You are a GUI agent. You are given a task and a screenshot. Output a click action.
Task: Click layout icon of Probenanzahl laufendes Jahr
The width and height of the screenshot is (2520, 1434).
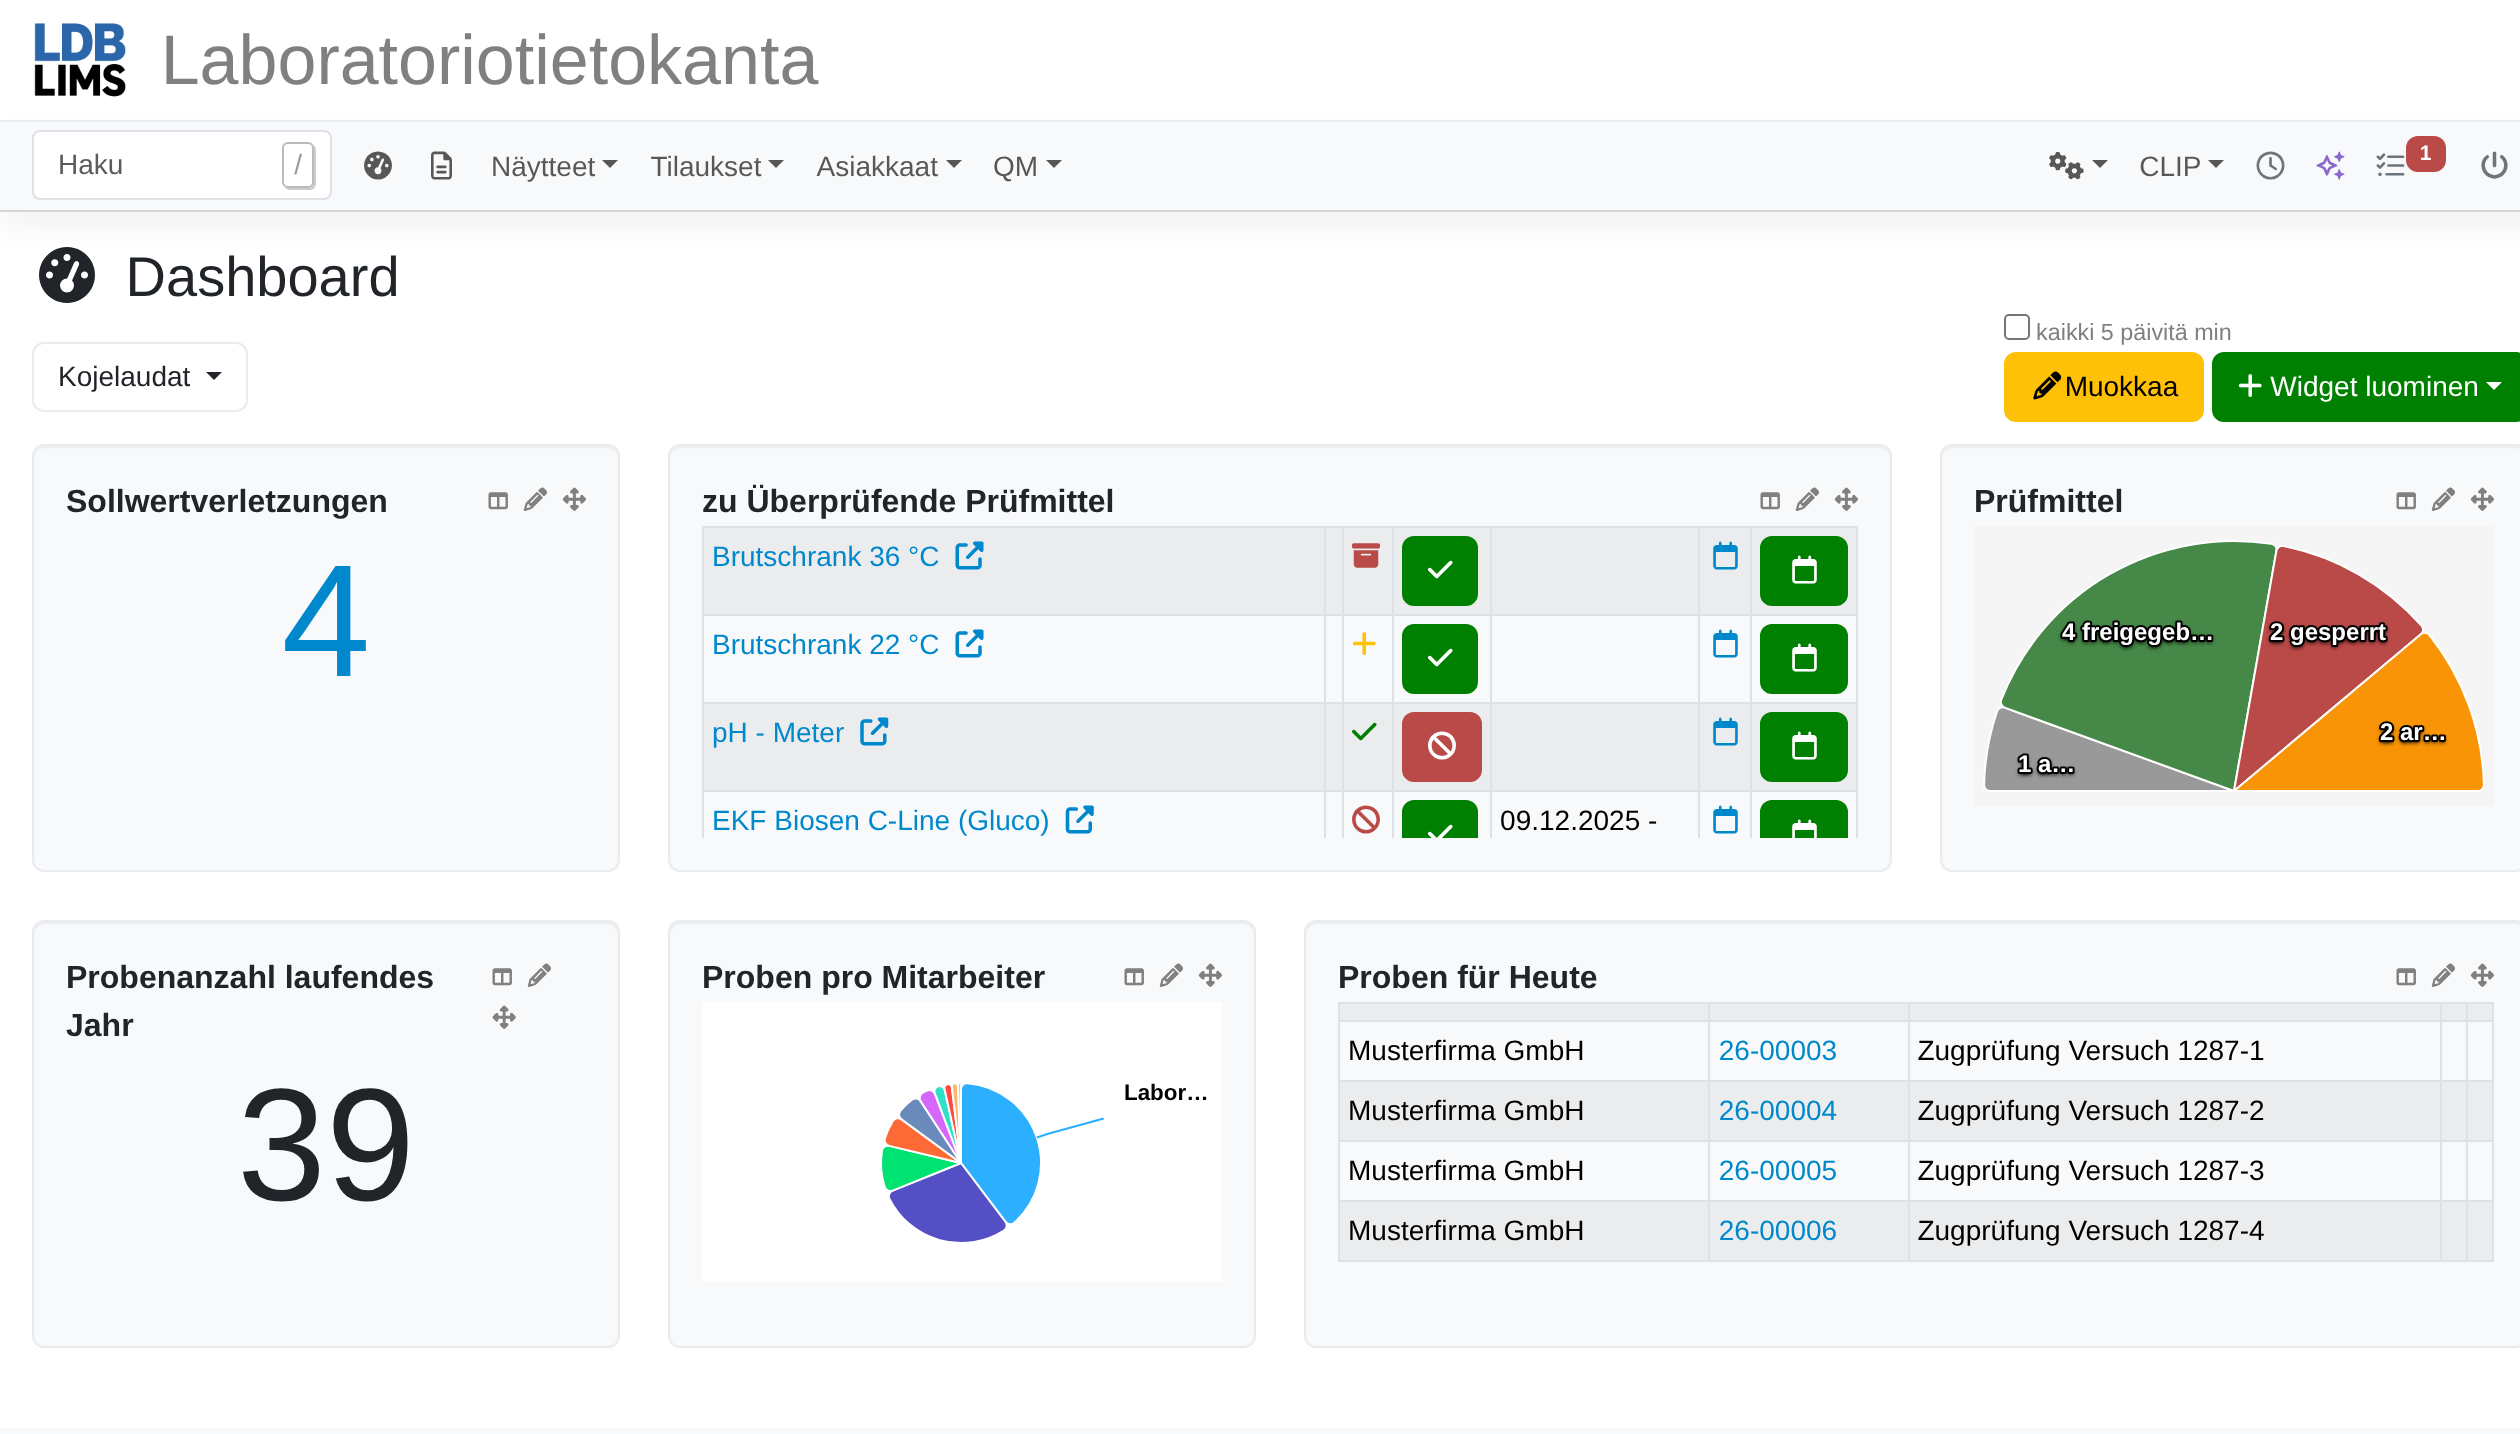tap(502, 976)
